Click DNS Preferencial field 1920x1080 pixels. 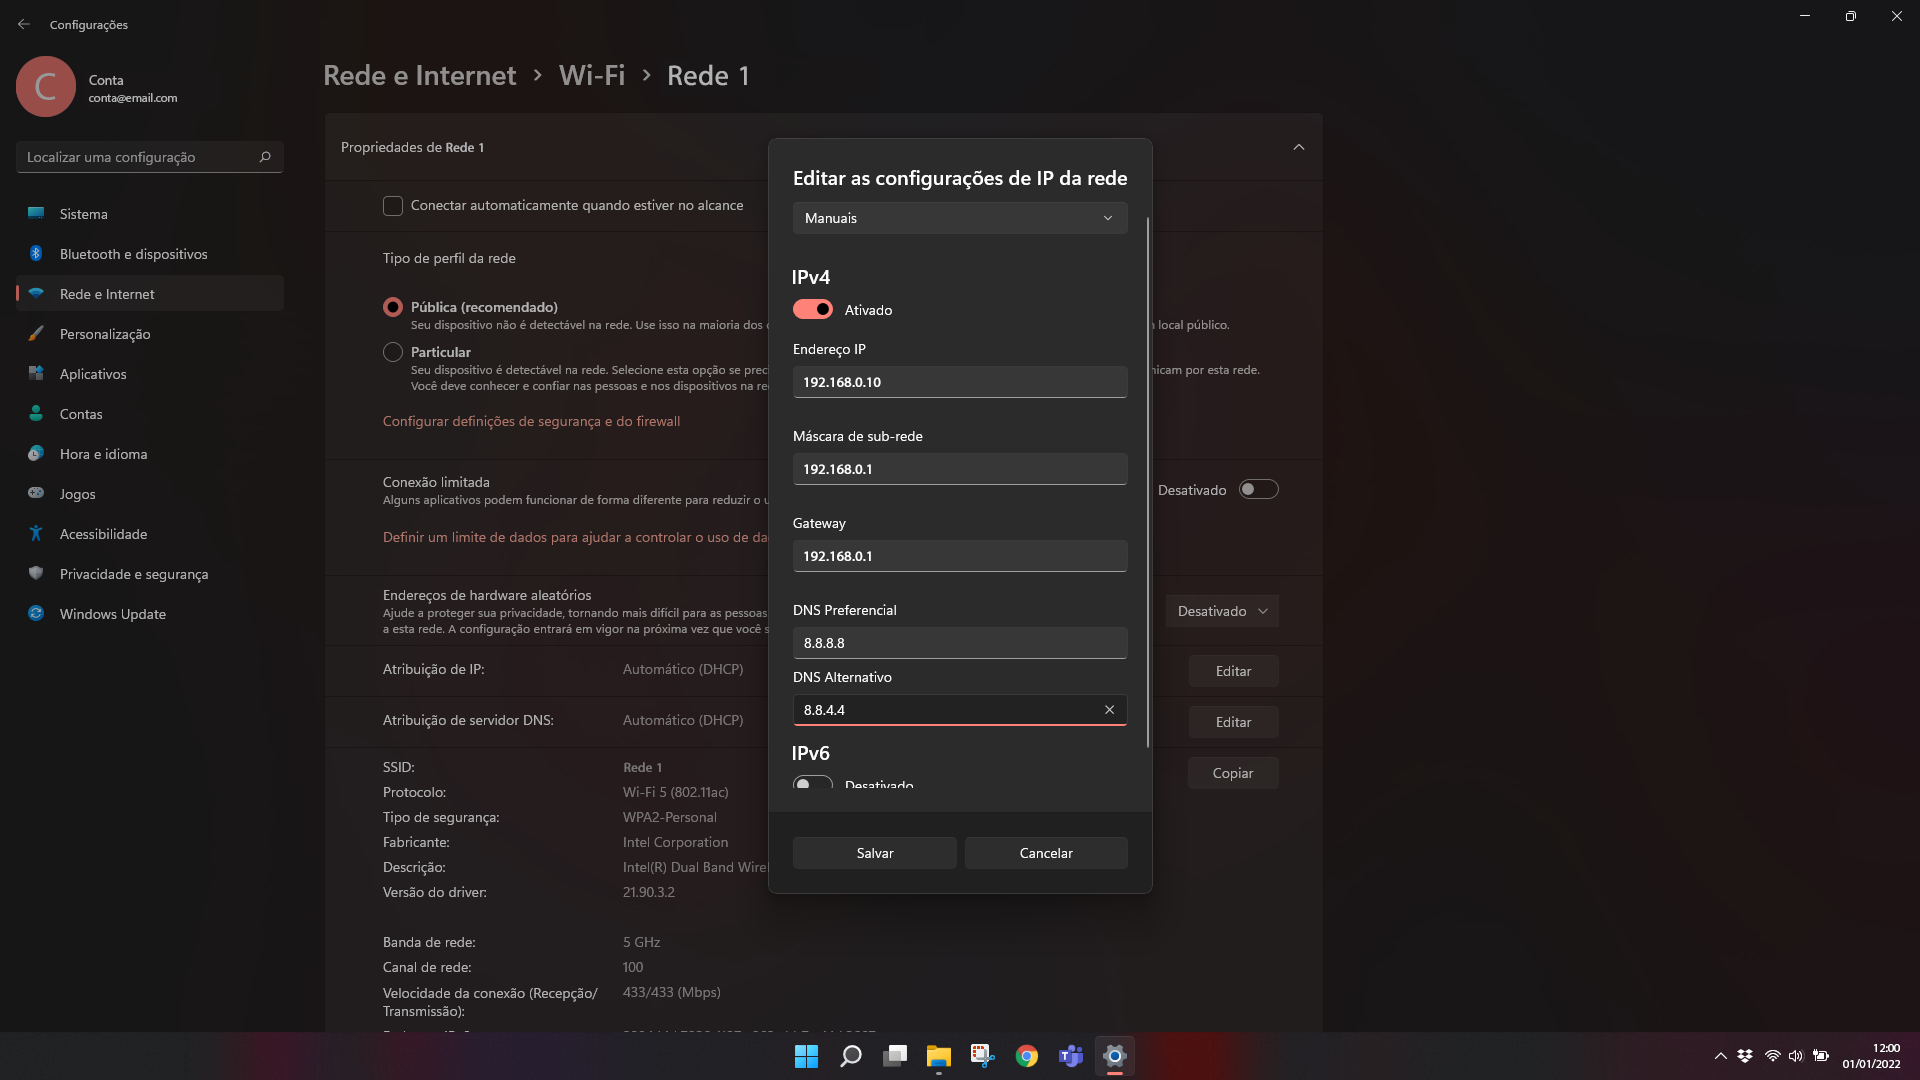[960, 643]
